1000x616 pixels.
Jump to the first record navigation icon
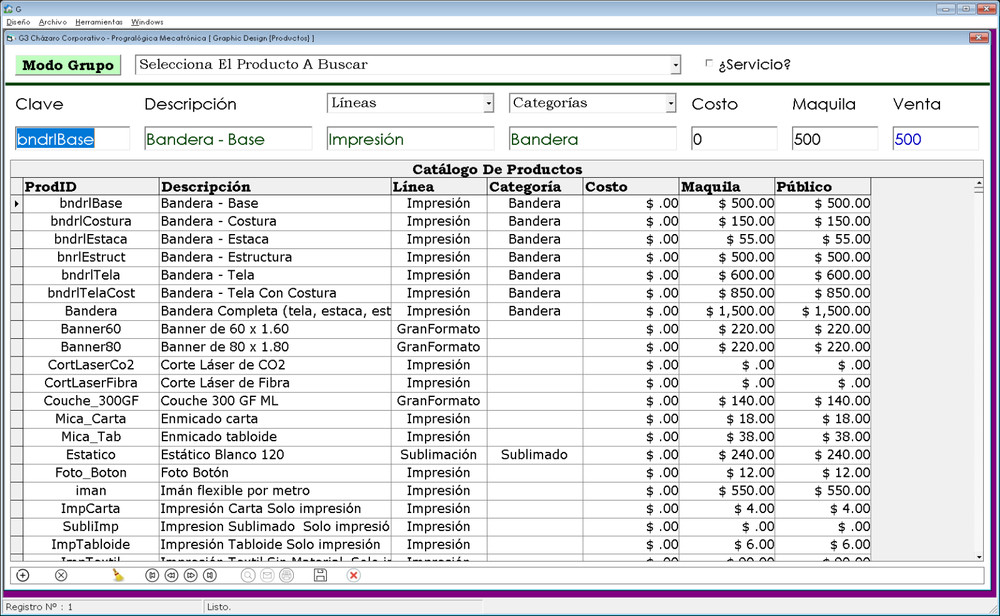(151, 575)
